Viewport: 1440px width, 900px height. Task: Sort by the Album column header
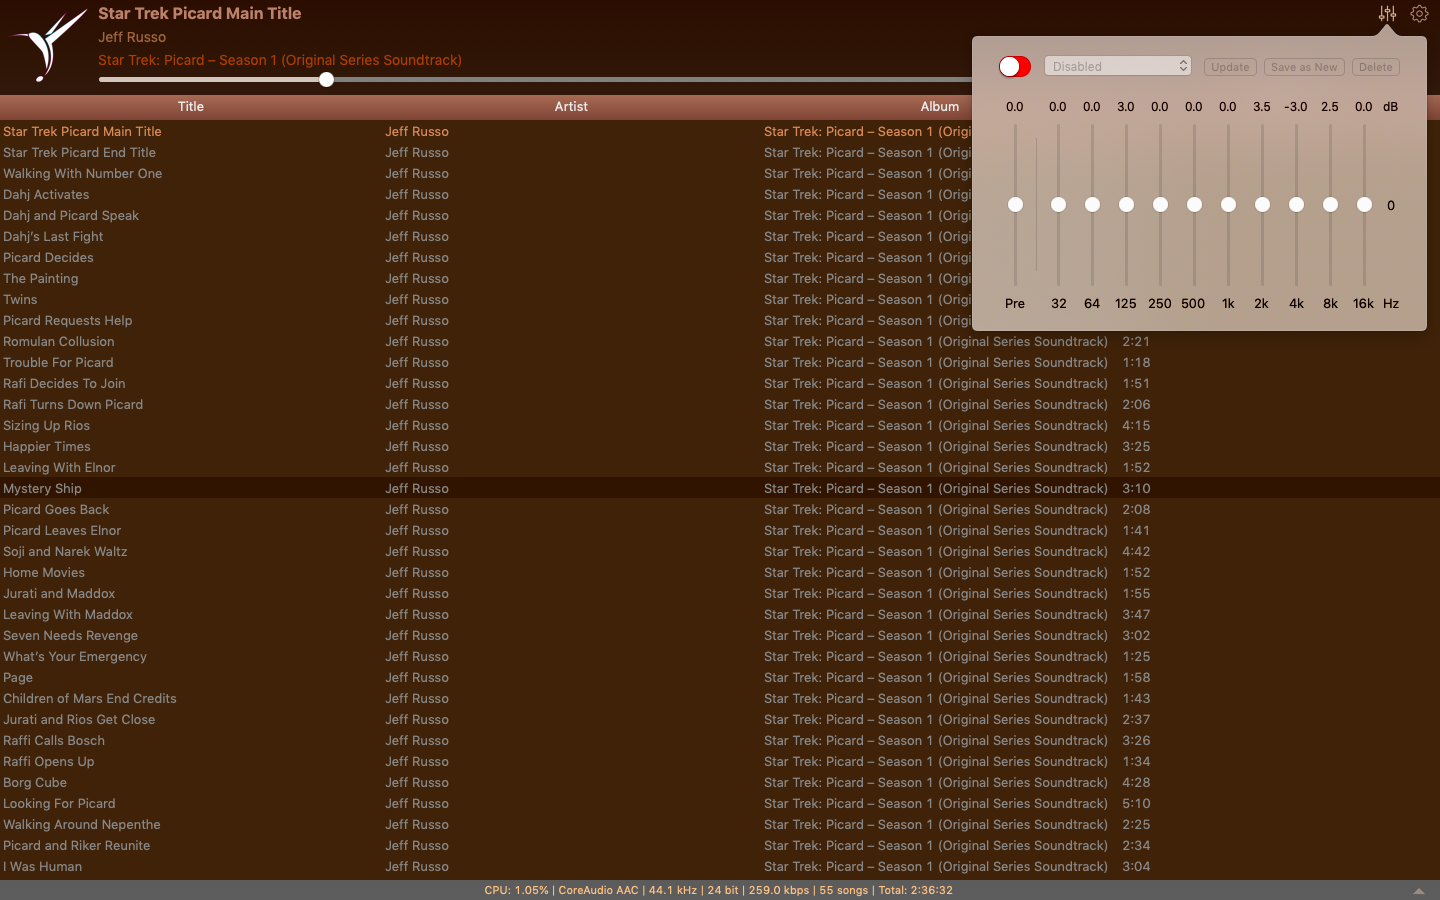pos(939,106)
